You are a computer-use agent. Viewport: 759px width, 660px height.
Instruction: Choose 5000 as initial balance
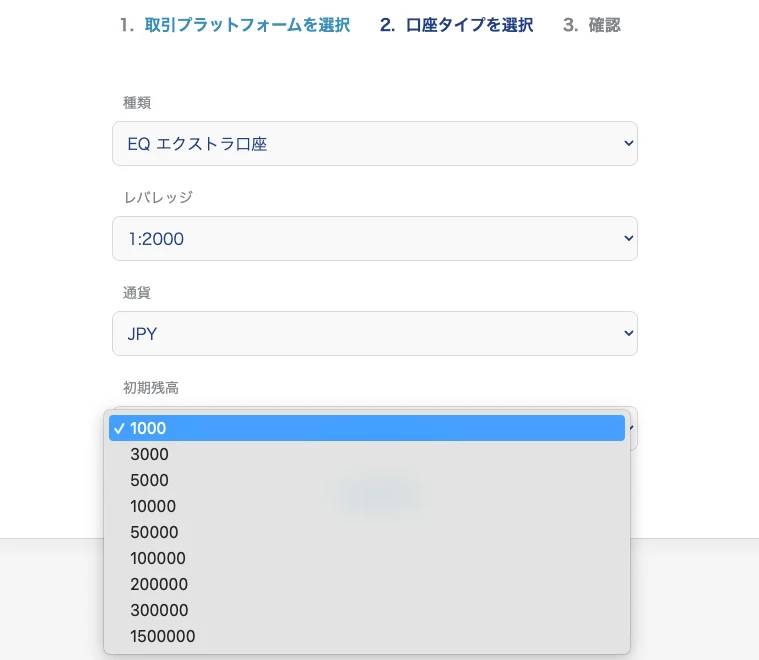click(x=367, y=480)
